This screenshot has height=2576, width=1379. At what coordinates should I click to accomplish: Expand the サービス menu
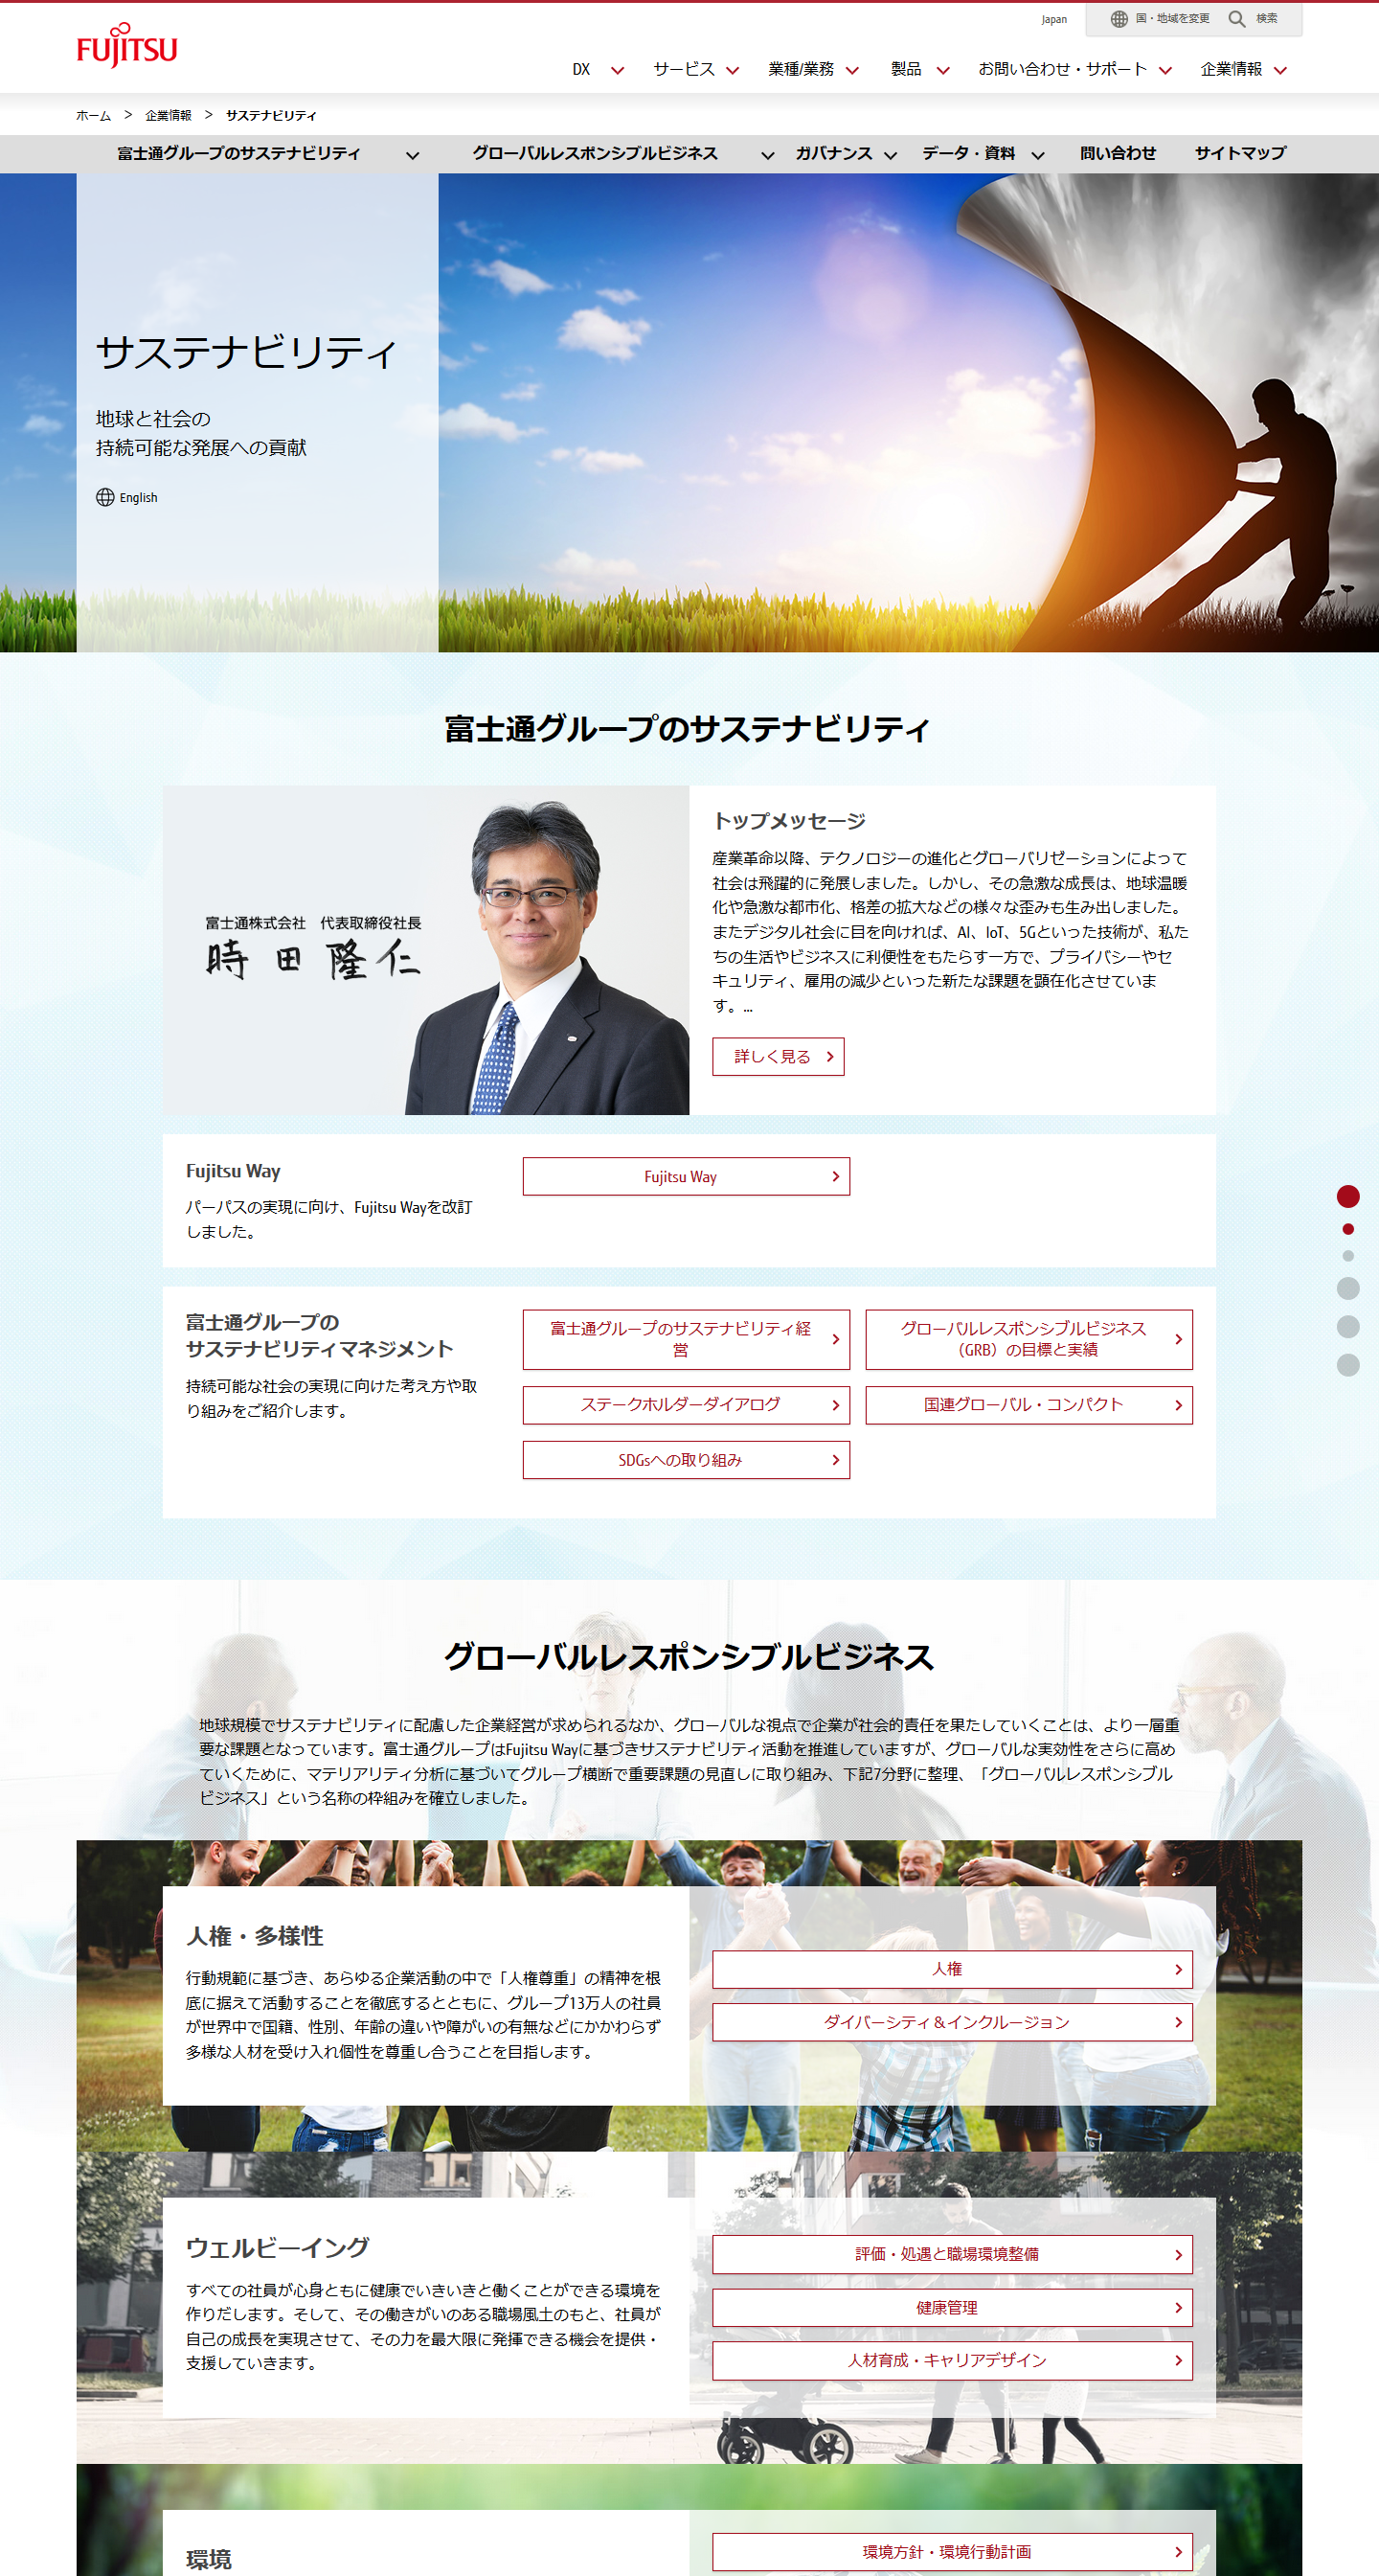(x=696, y=69)
